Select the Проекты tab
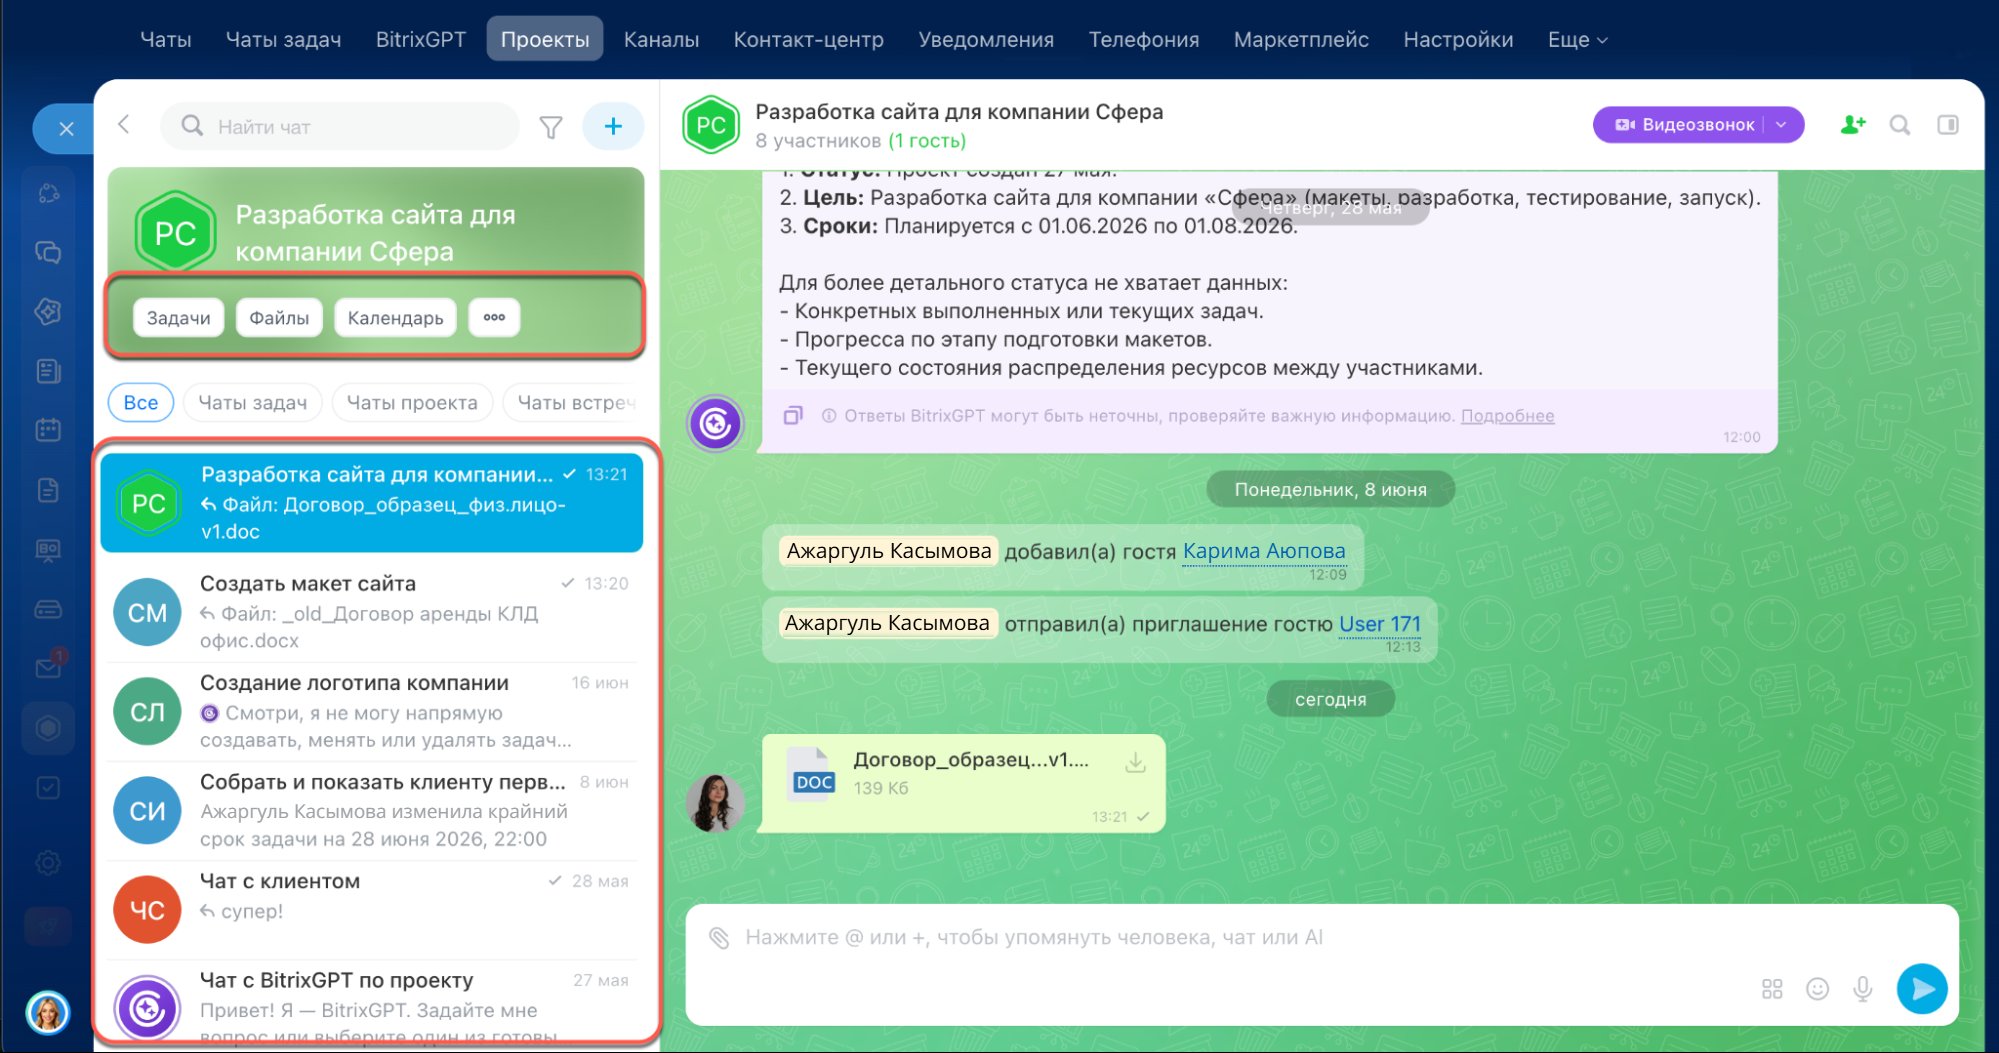Viewport: 1999px width, 1053px height. click(545, 39)
